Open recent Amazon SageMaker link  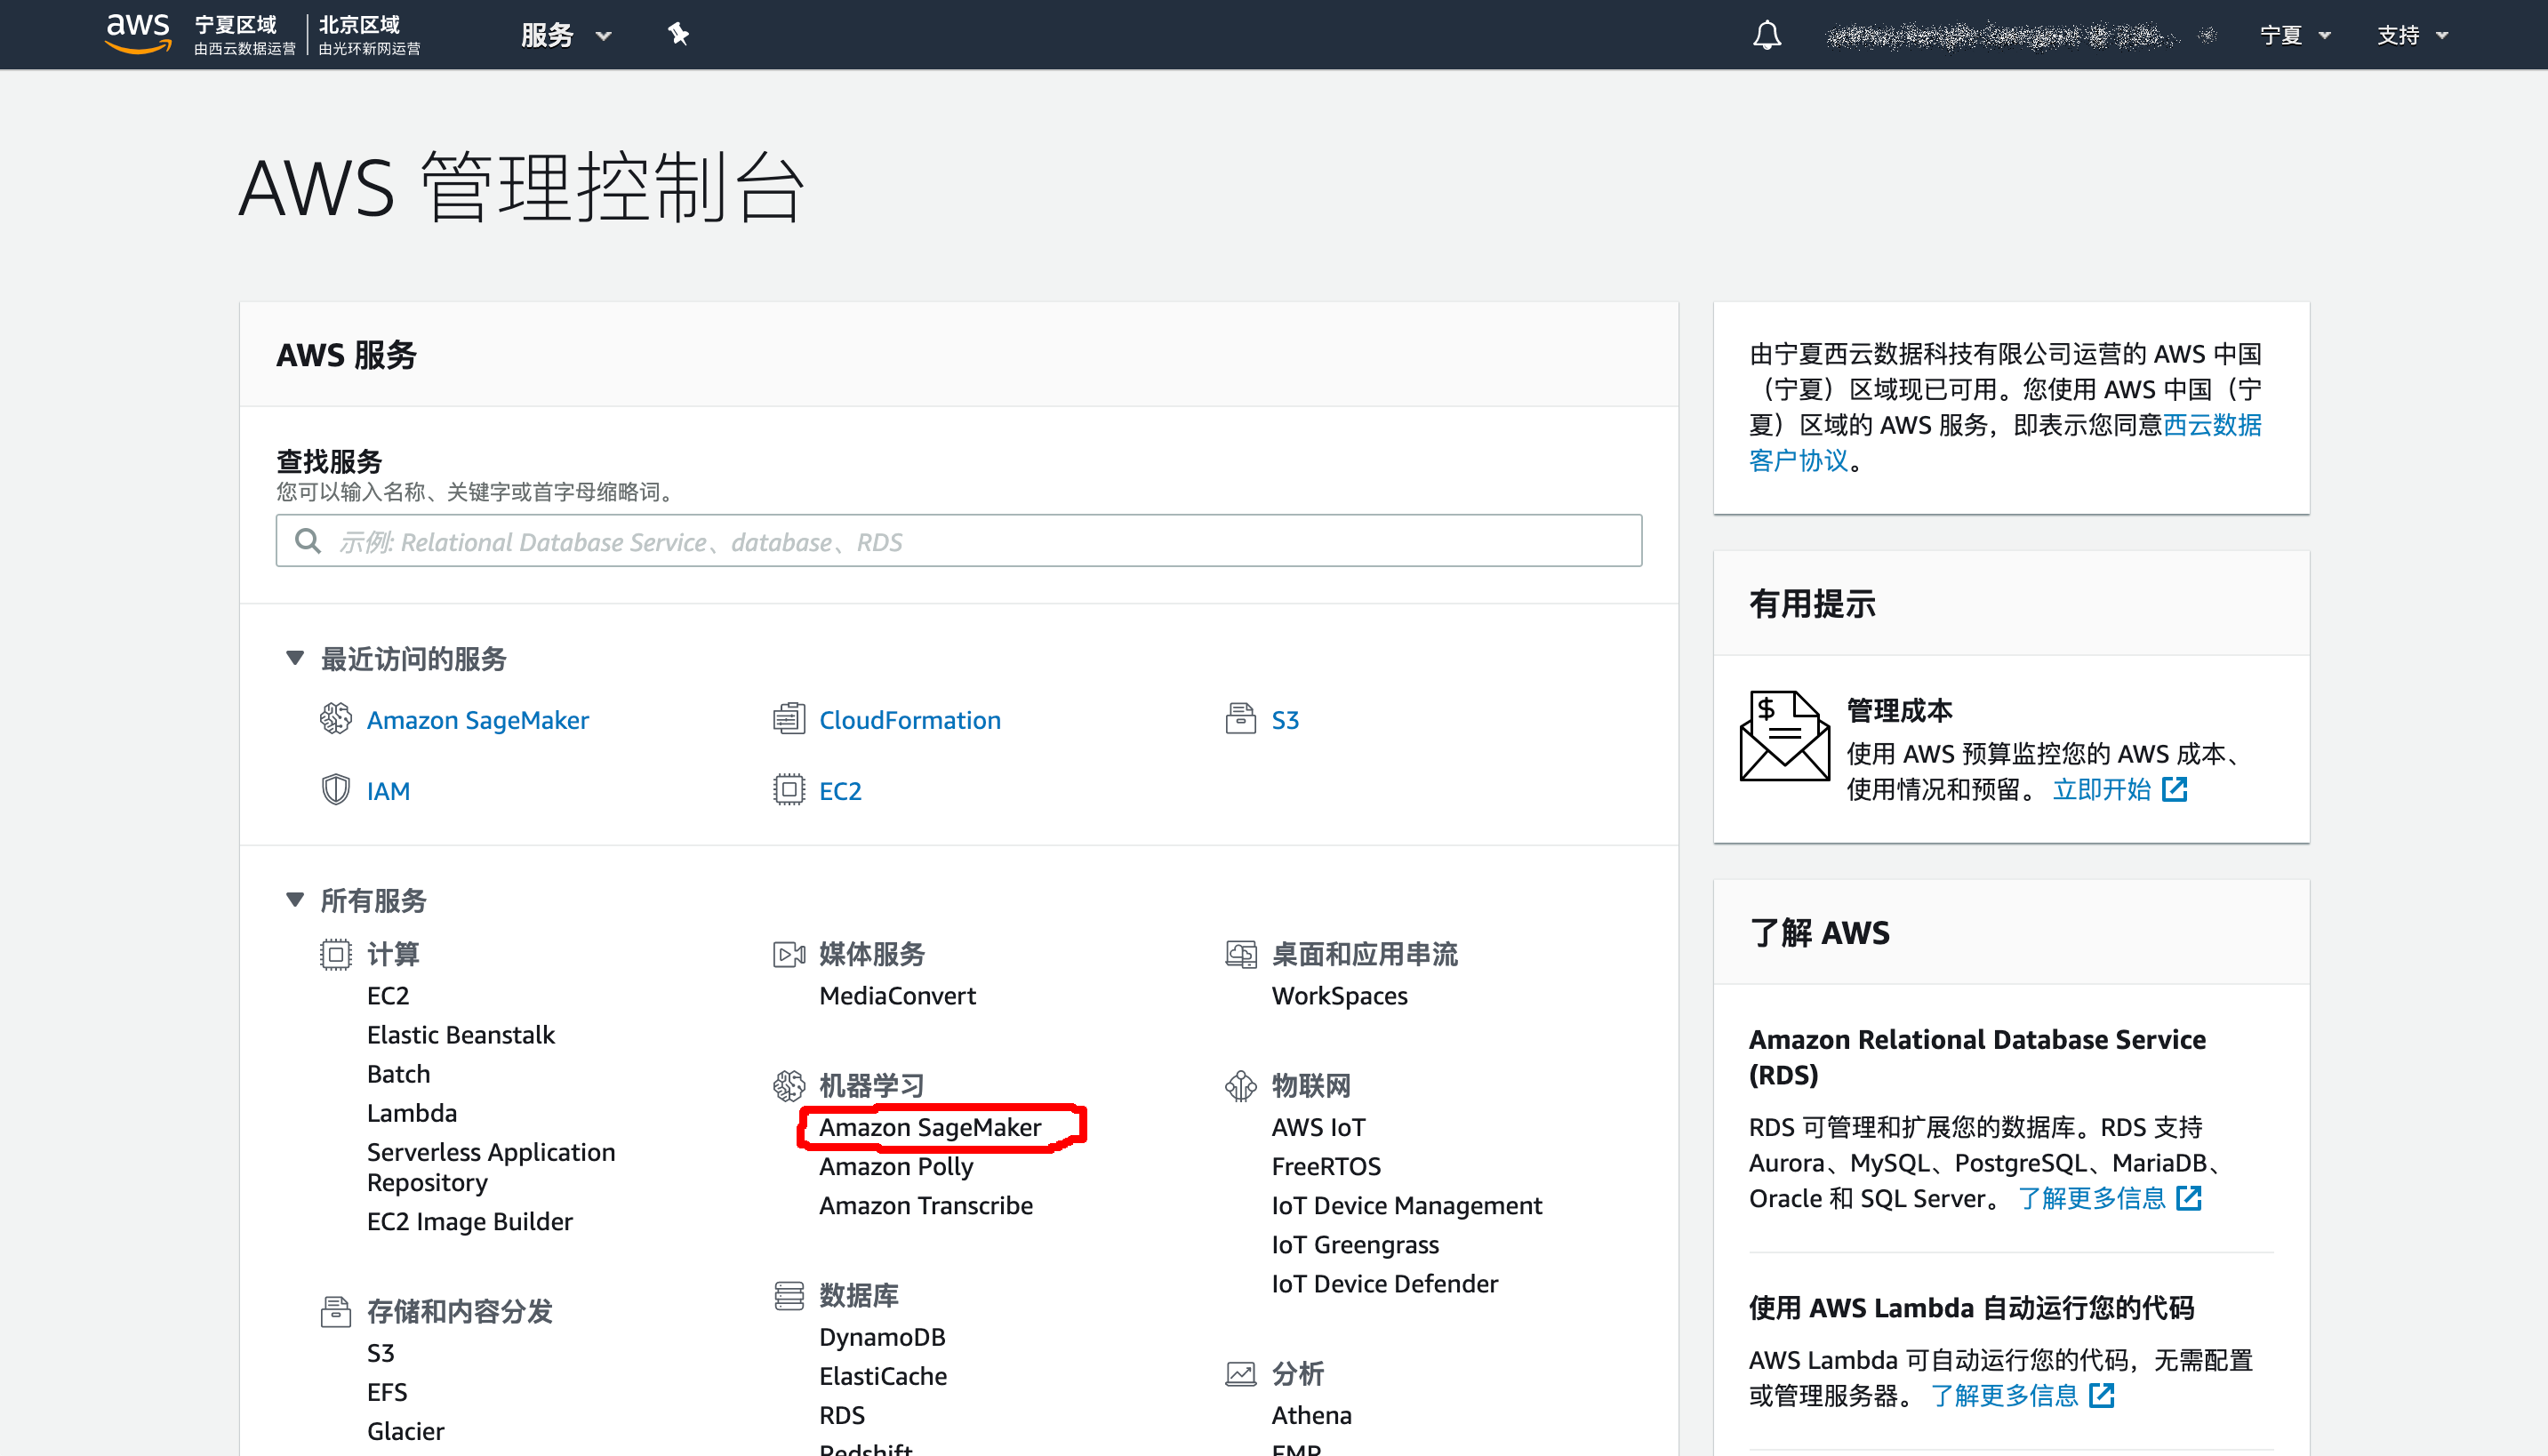pyautogui.click(x=478, y=720)
